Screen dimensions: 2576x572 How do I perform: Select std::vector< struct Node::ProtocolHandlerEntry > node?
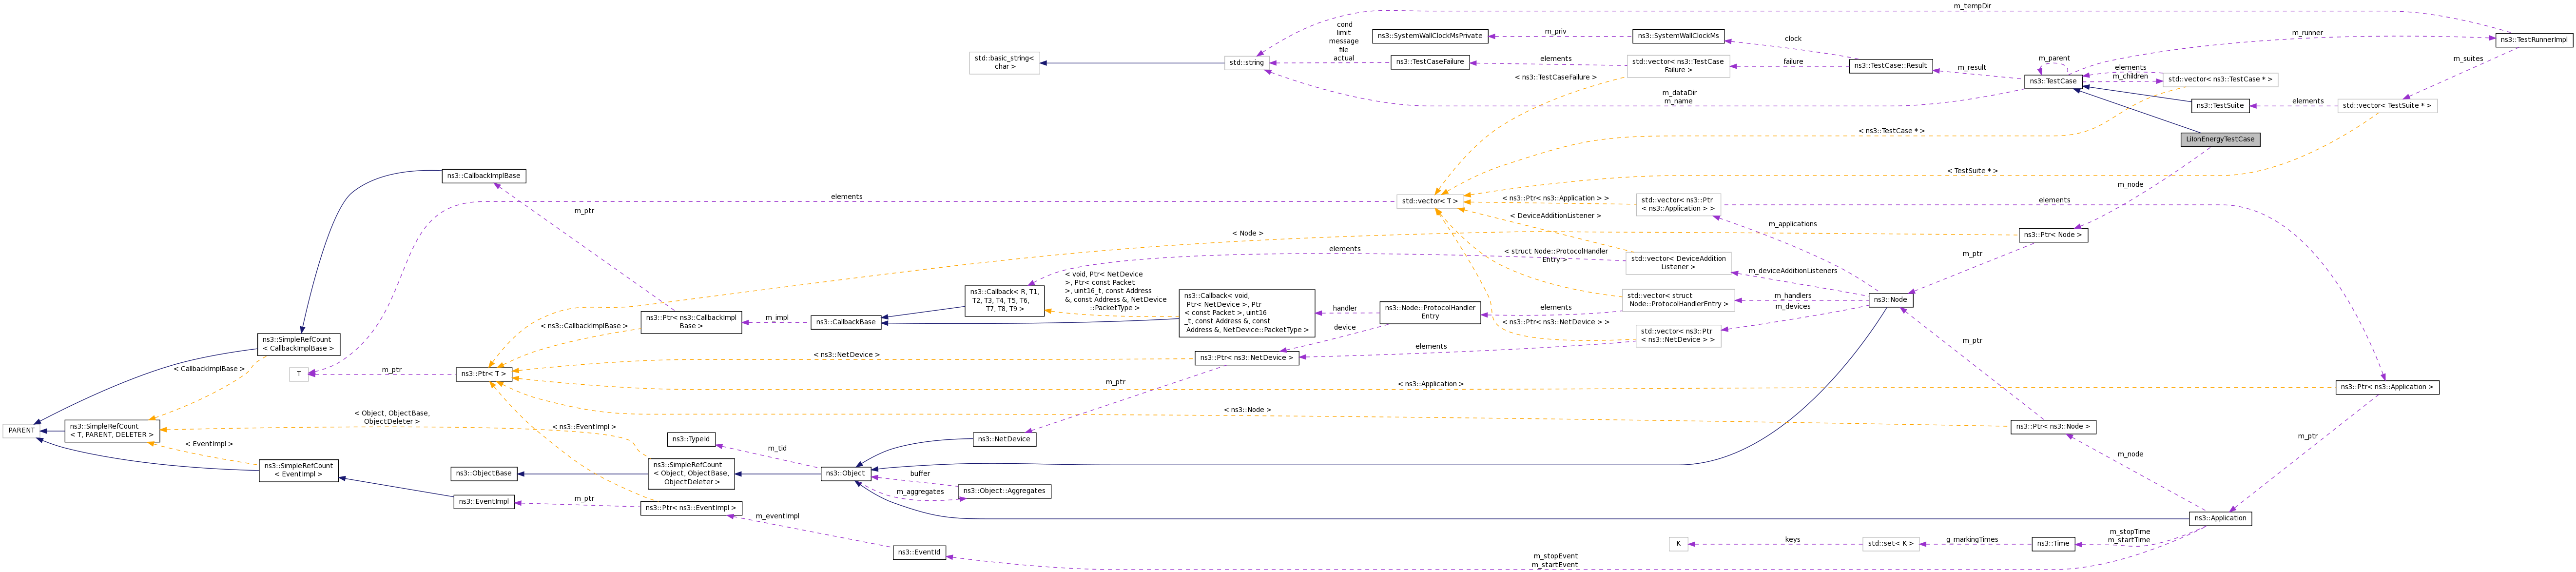1678,300
